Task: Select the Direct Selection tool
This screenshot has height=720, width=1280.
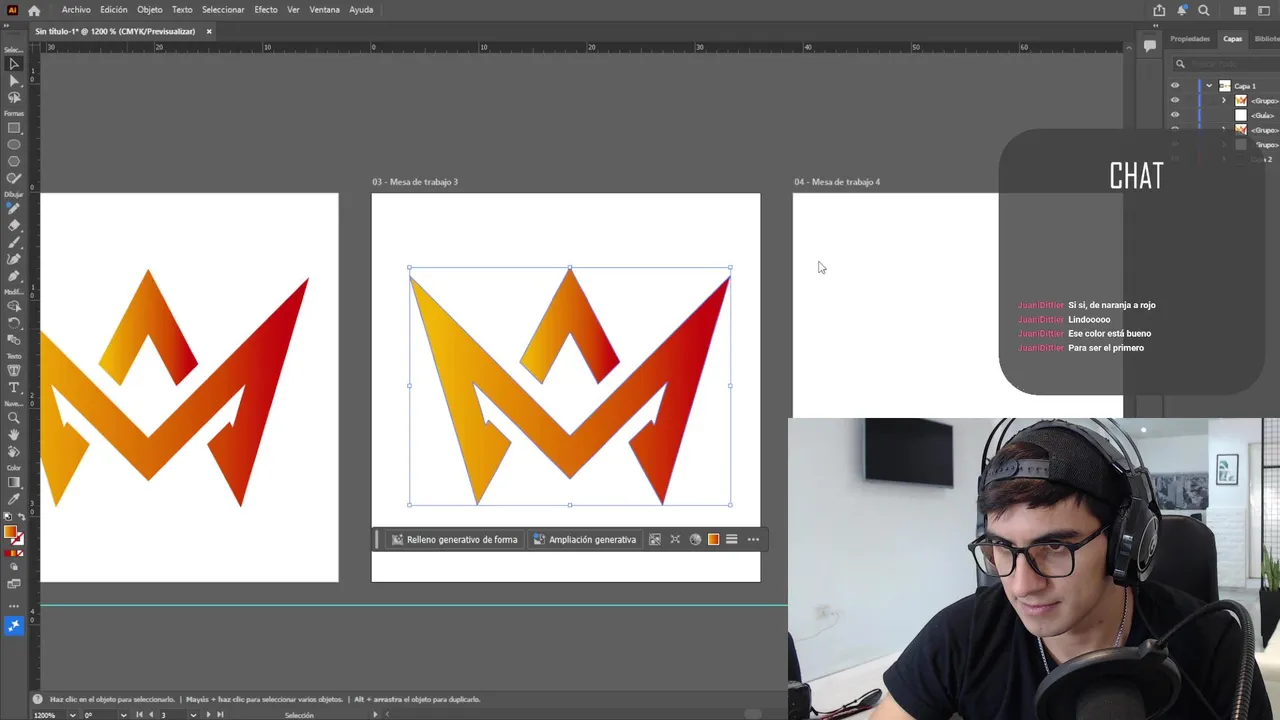Action: click(x=14, y=81)
